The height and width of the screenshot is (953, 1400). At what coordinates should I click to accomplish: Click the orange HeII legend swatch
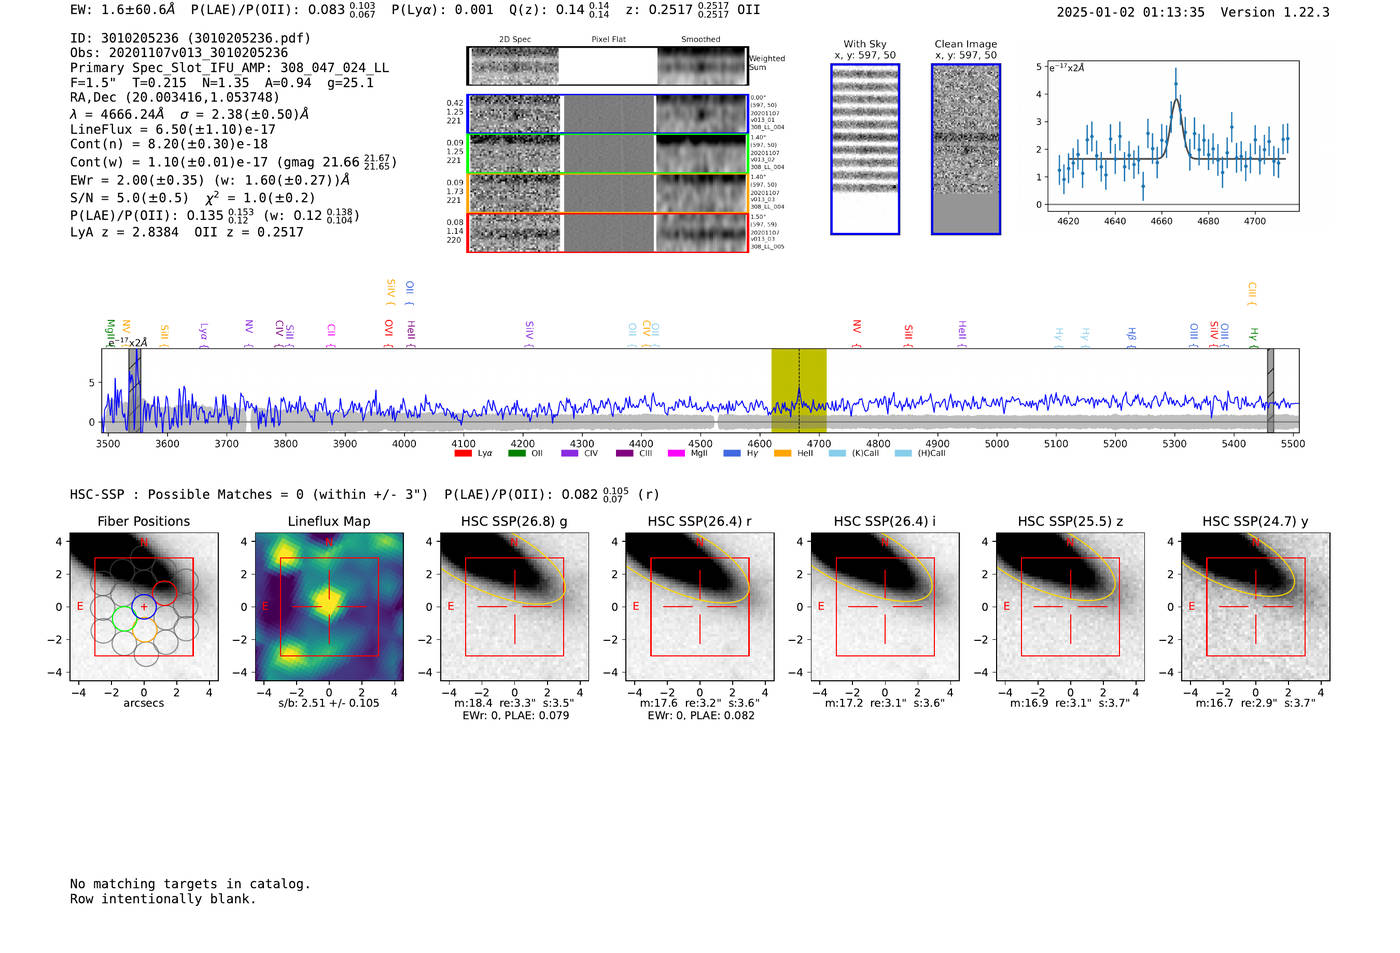coord(782,453)
